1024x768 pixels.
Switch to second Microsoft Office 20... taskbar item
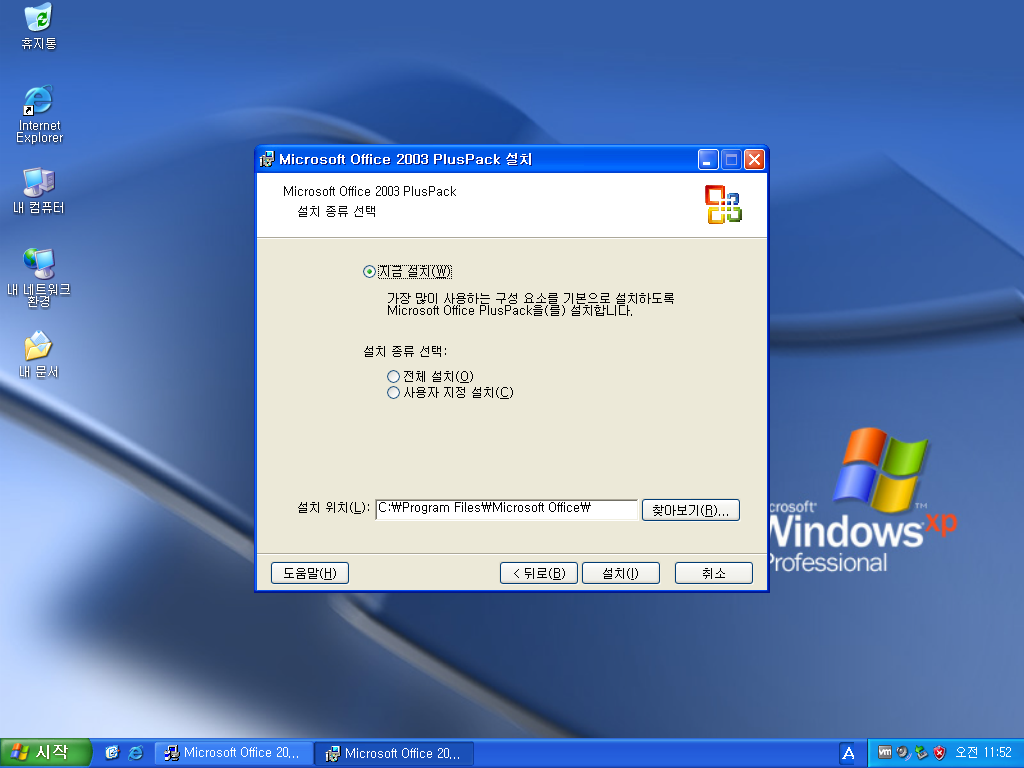click(394, 753)
